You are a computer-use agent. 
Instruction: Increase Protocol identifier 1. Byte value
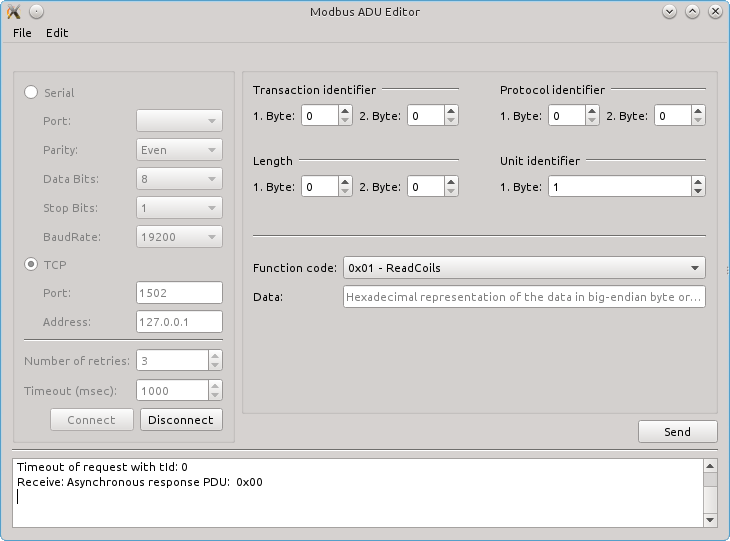[x=592, y=111]
